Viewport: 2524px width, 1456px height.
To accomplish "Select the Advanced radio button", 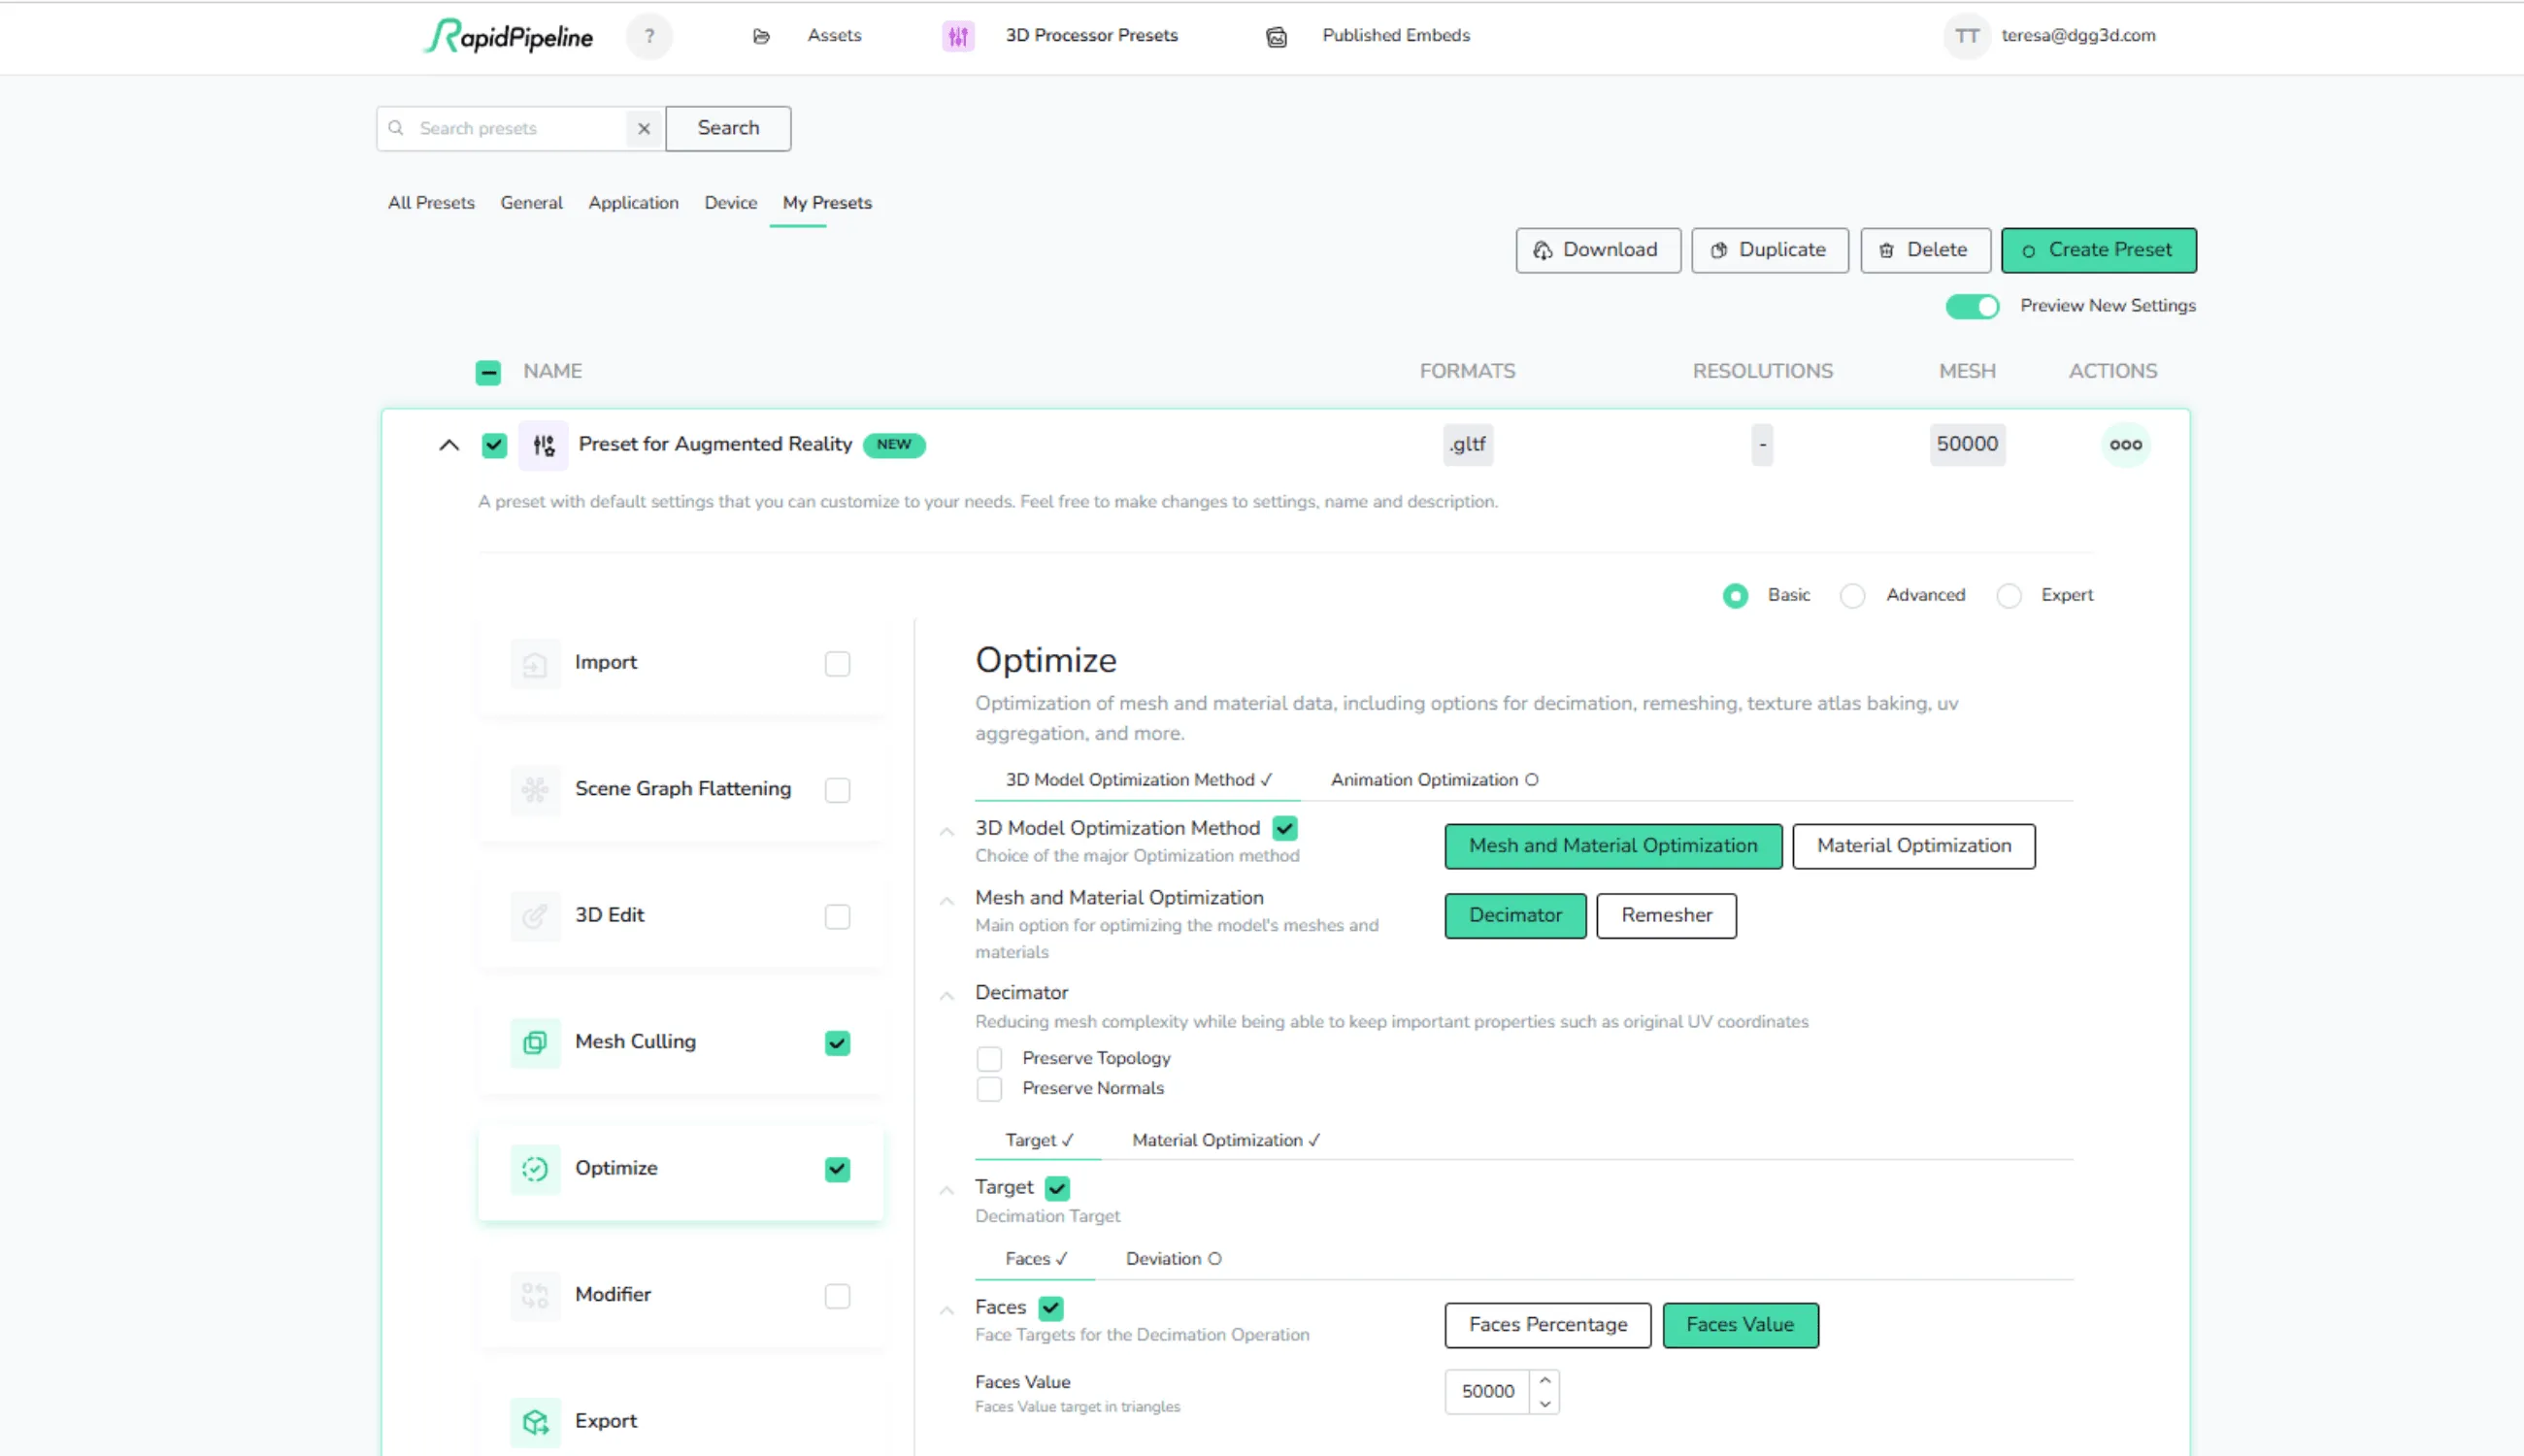I will click(1852, 596).
